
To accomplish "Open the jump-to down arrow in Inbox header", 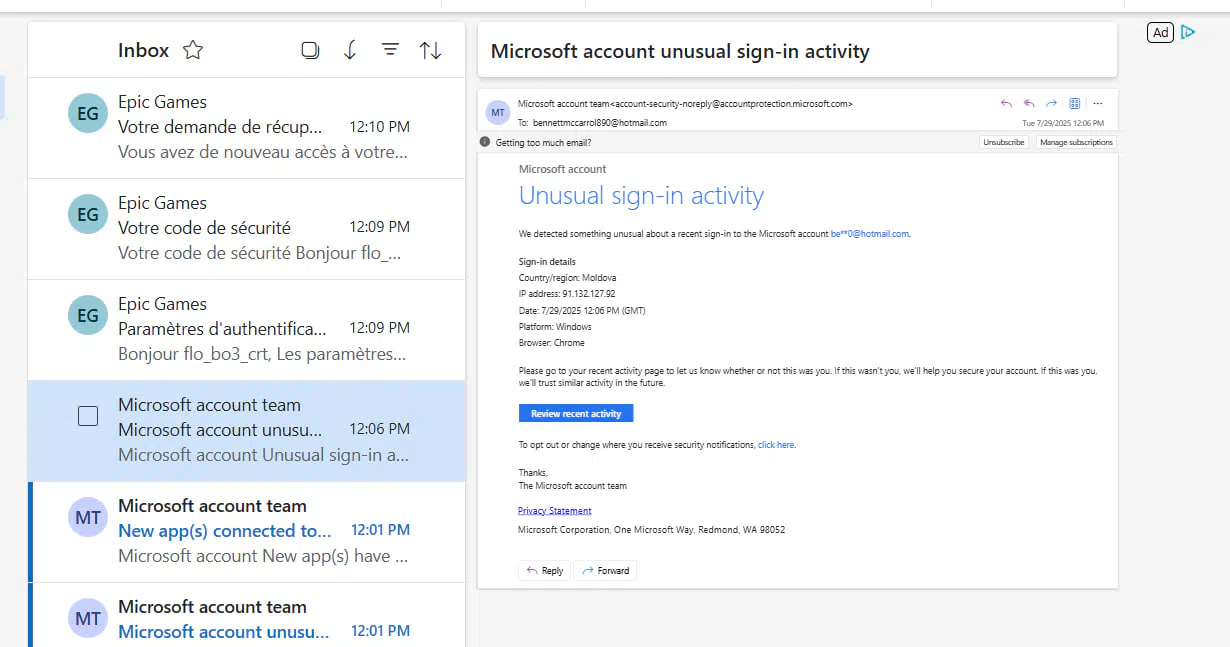I will [x=350, y=50].
